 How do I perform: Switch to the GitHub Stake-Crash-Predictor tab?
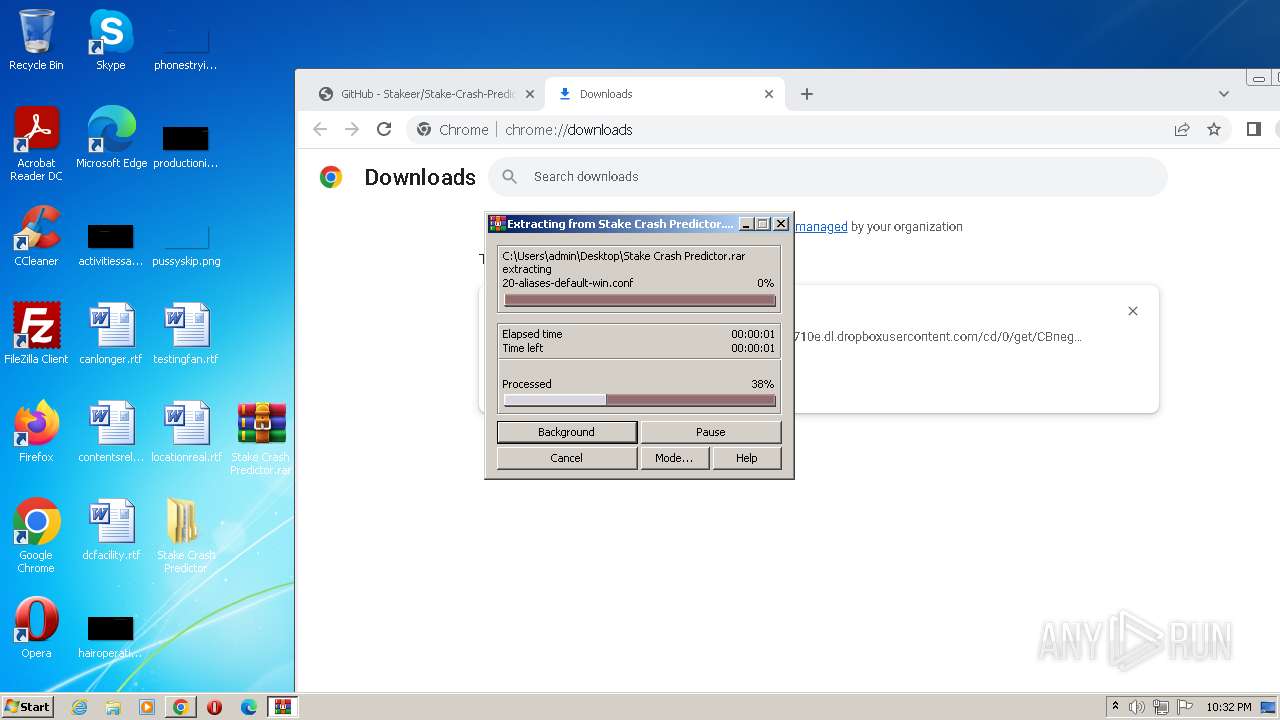(427, 94)
